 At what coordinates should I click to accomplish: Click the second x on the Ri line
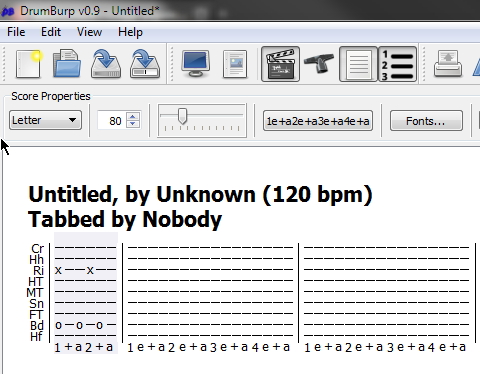click(90, 270)
